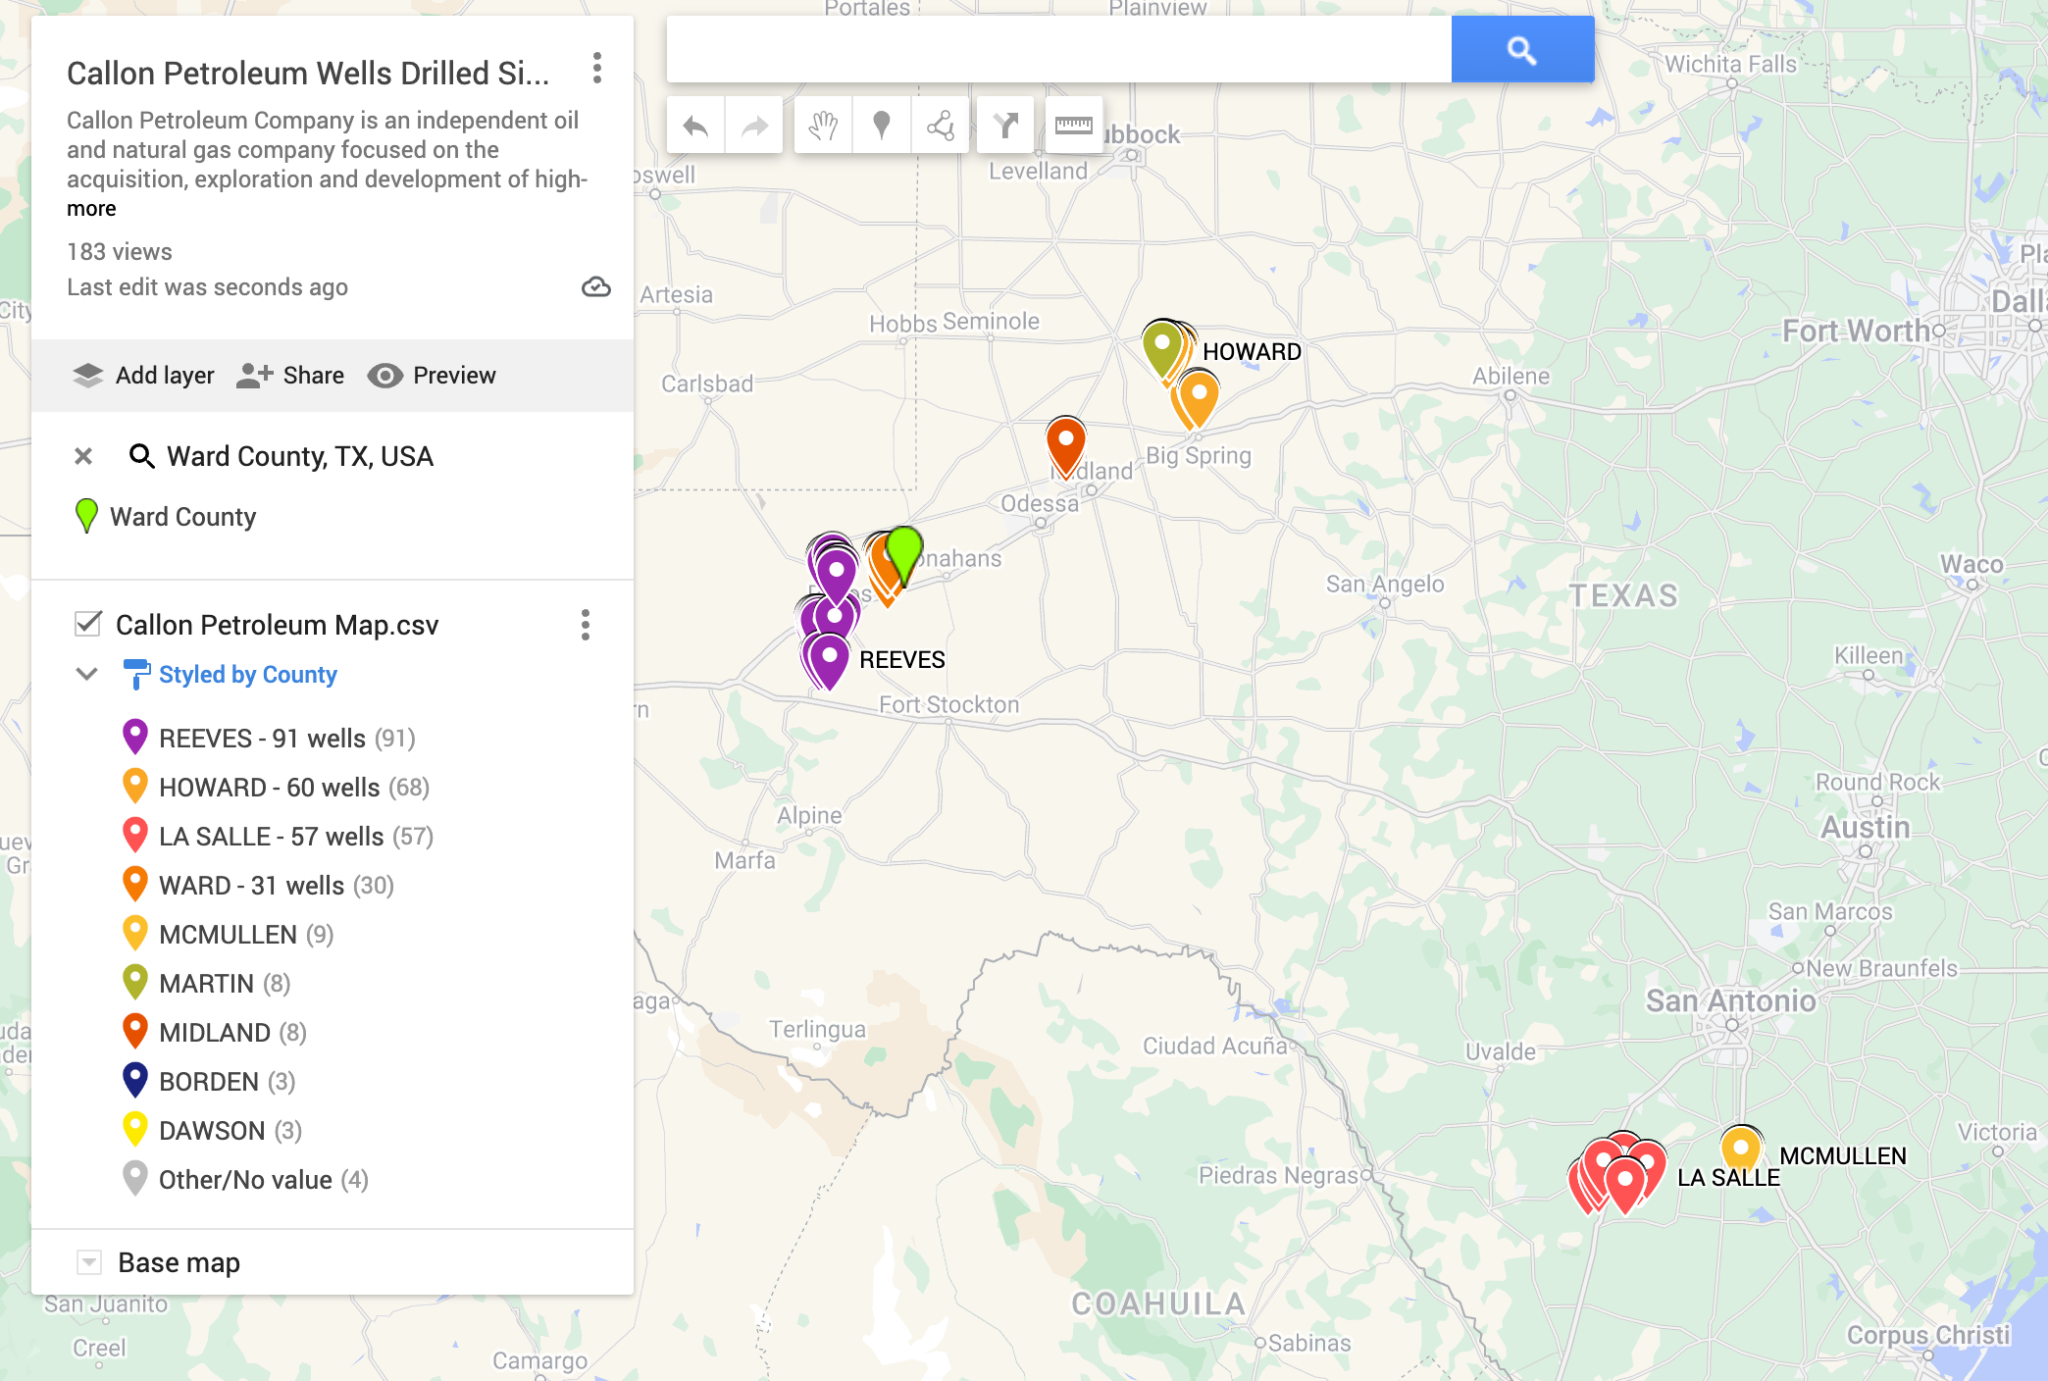Screen dimensions: 2048x1381
Task: Expand the Base map dropdown
Action: [x=89, y=1262]
